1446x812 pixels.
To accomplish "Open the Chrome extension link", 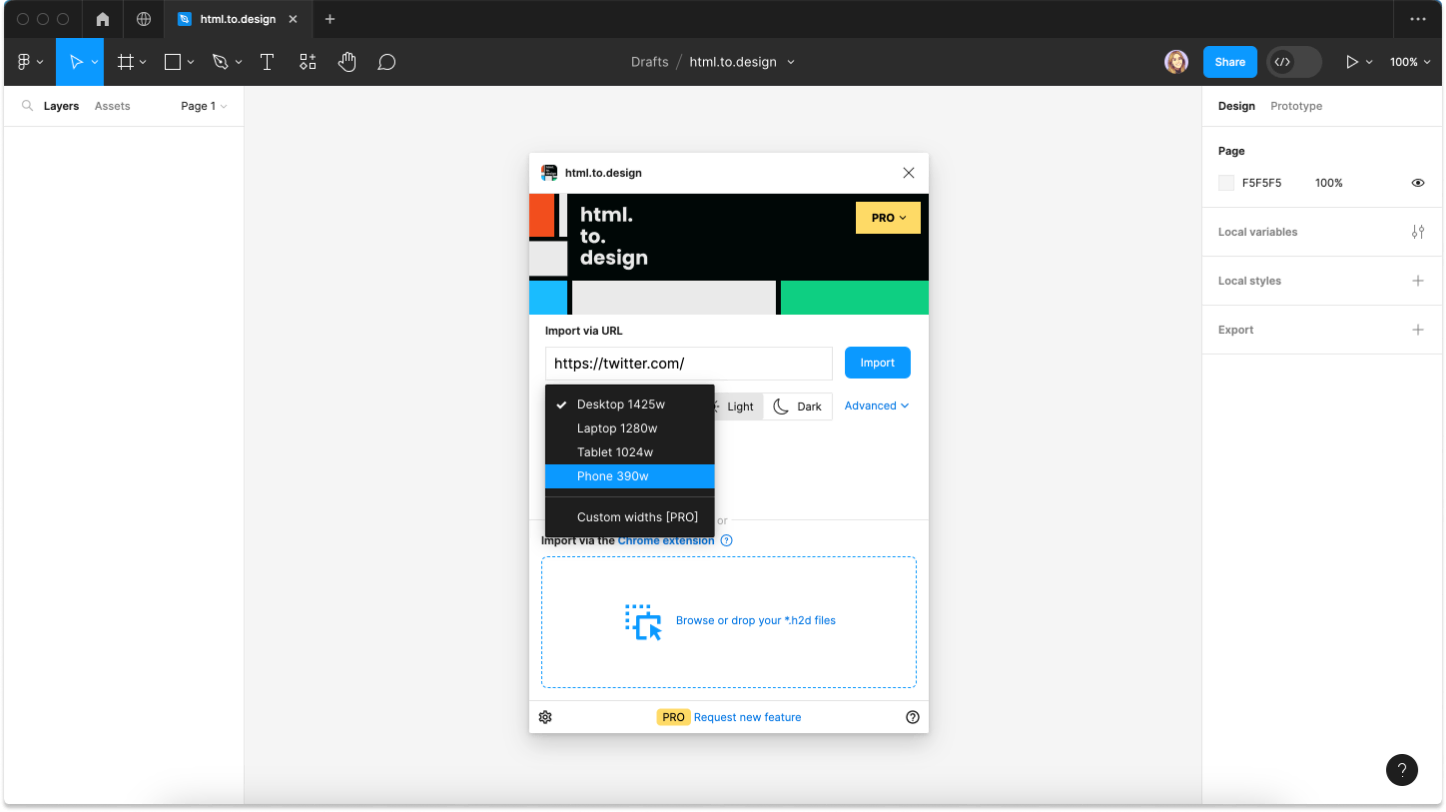I will tap(666, 541).
